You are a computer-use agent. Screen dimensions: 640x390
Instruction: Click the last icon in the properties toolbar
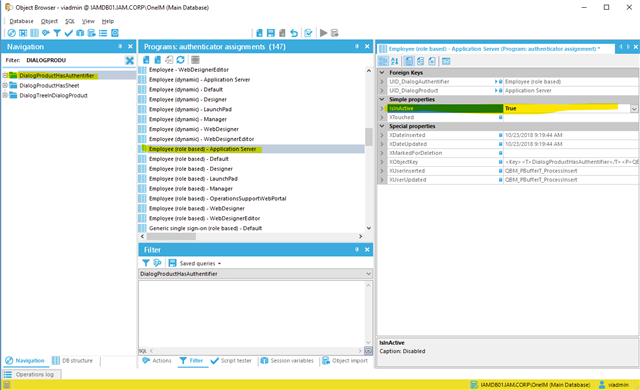tap(446, 61)
